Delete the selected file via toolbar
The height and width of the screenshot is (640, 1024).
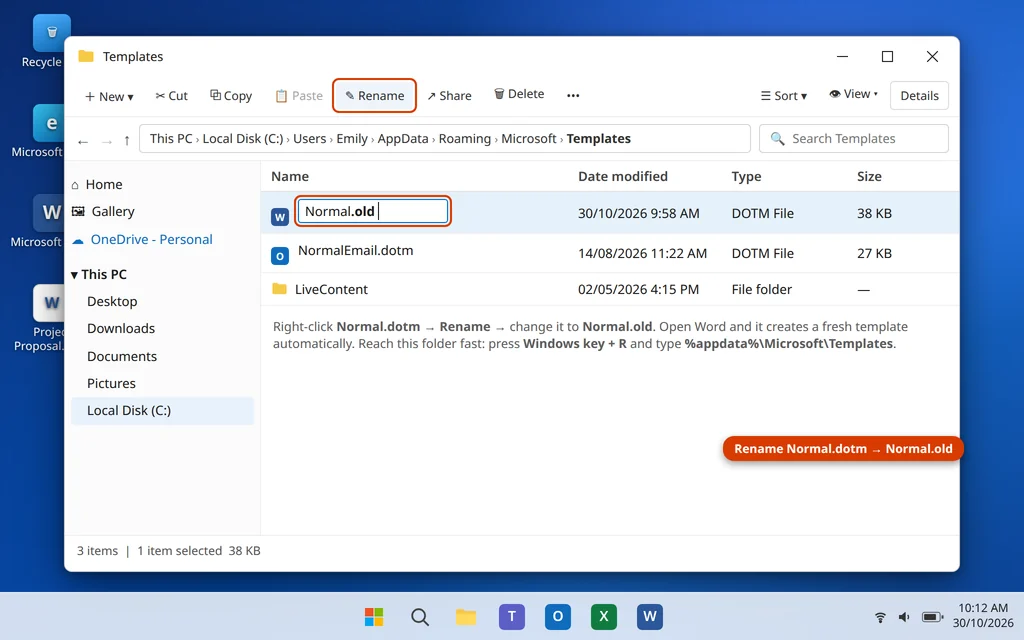(x=519, y=94)
